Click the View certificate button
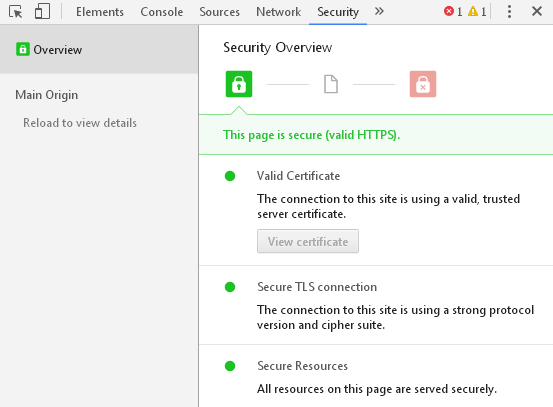 click(308, 241)
